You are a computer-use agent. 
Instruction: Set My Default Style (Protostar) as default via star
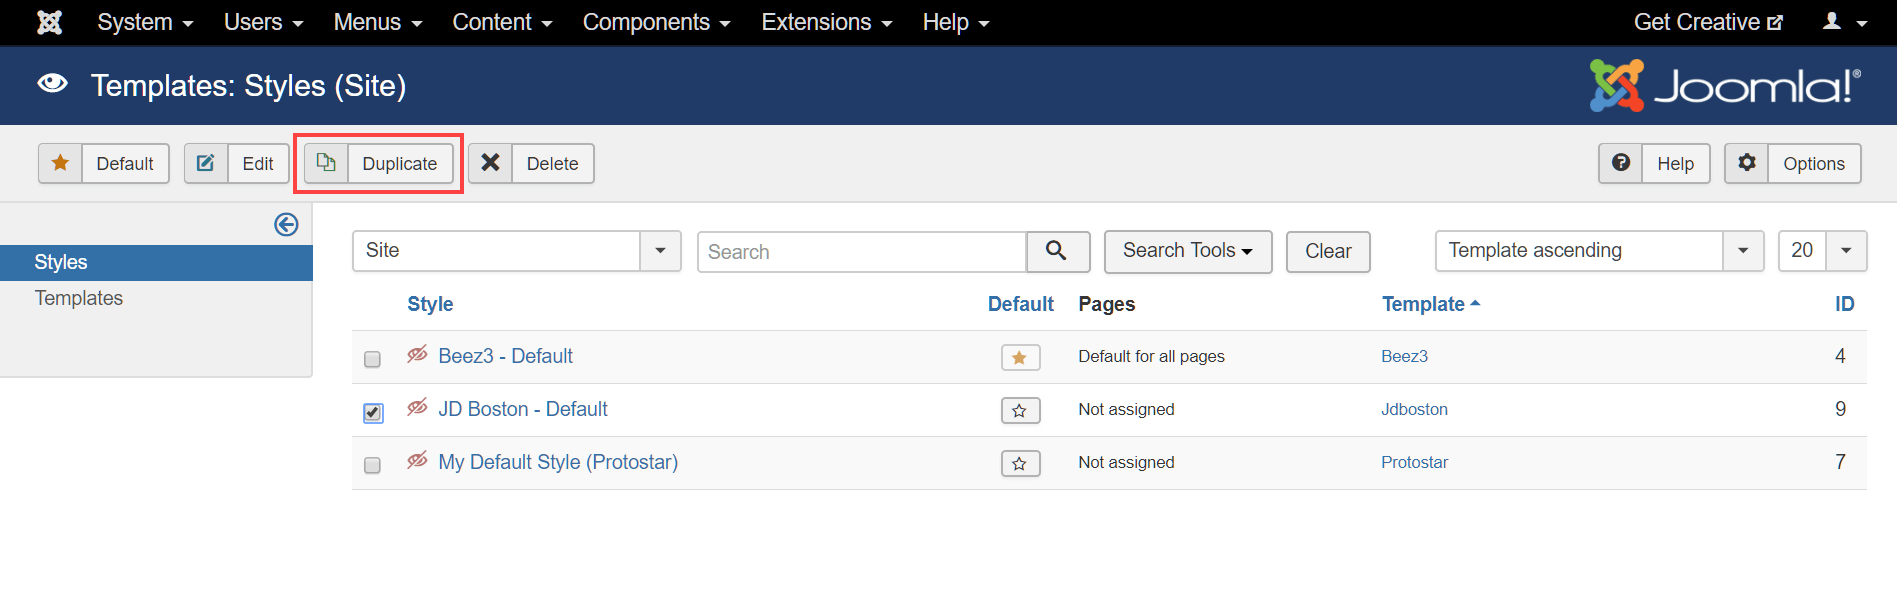pos(1020,463)
